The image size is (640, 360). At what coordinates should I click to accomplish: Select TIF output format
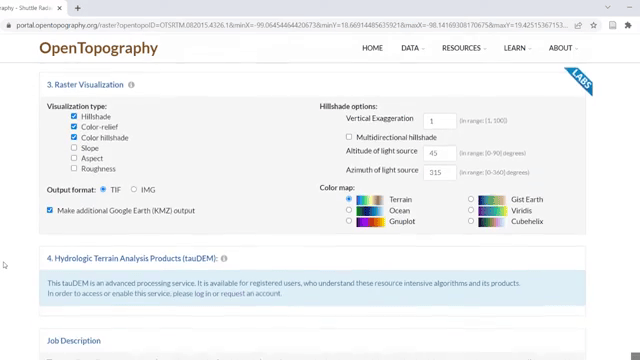pos(103,189)
